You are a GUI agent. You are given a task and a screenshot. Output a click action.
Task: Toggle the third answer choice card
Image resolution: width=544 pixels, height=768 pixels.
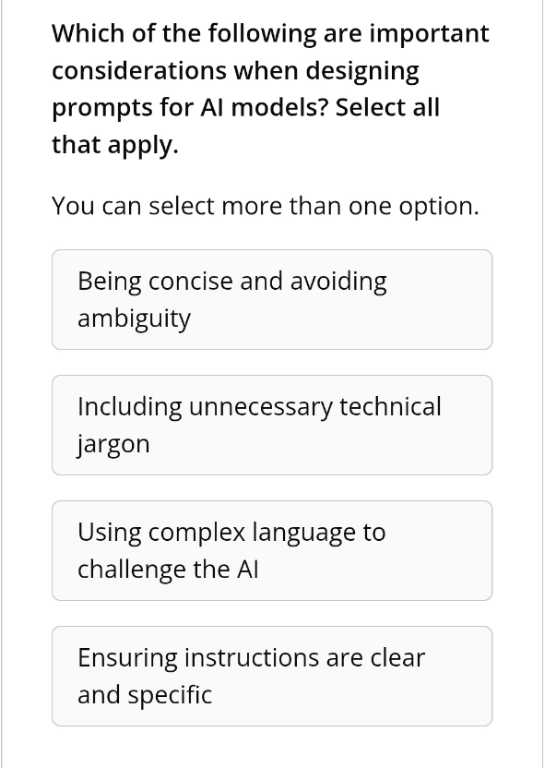(272, 550)
